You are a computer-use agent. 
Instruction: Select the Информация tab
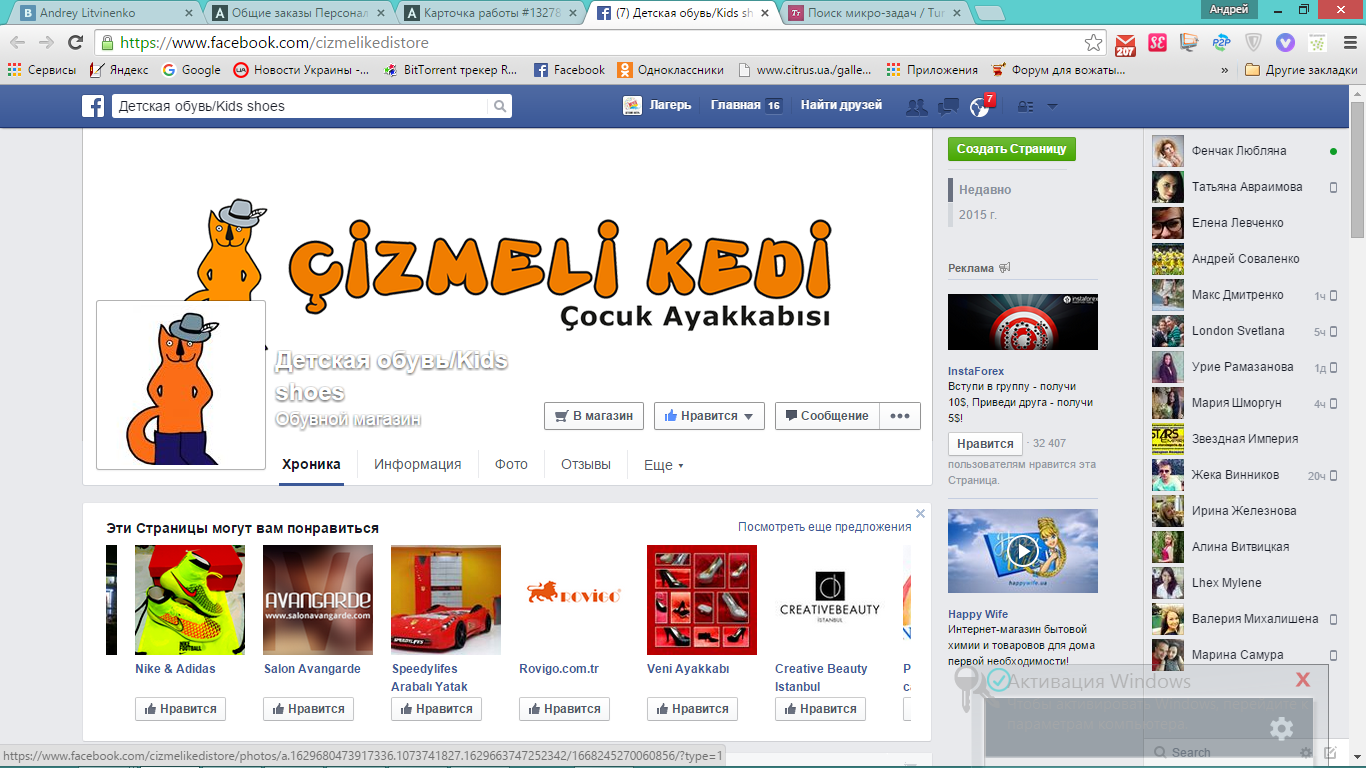tap(417, 465)
